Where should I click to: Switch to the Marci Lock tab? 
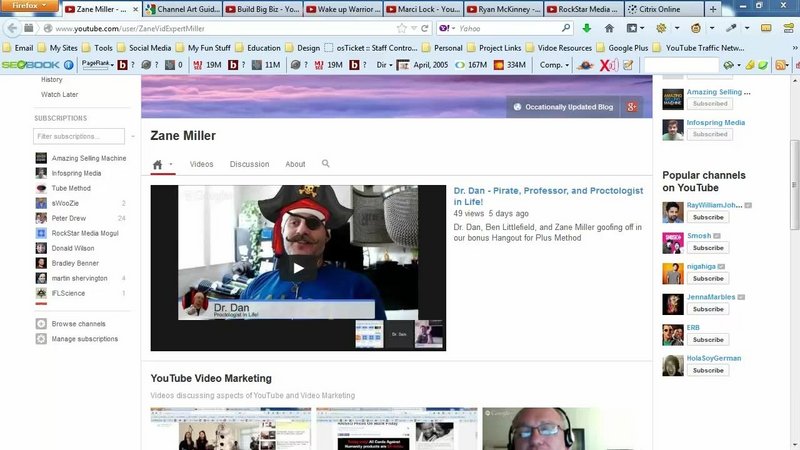(424, 9)
